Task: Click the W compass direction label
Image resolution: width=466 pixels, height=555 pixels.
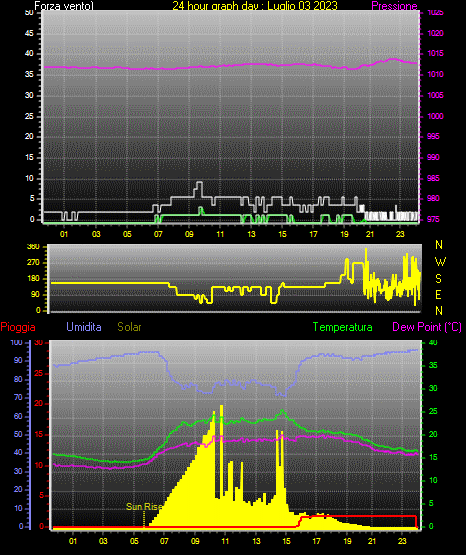Action: click(440, 262)
